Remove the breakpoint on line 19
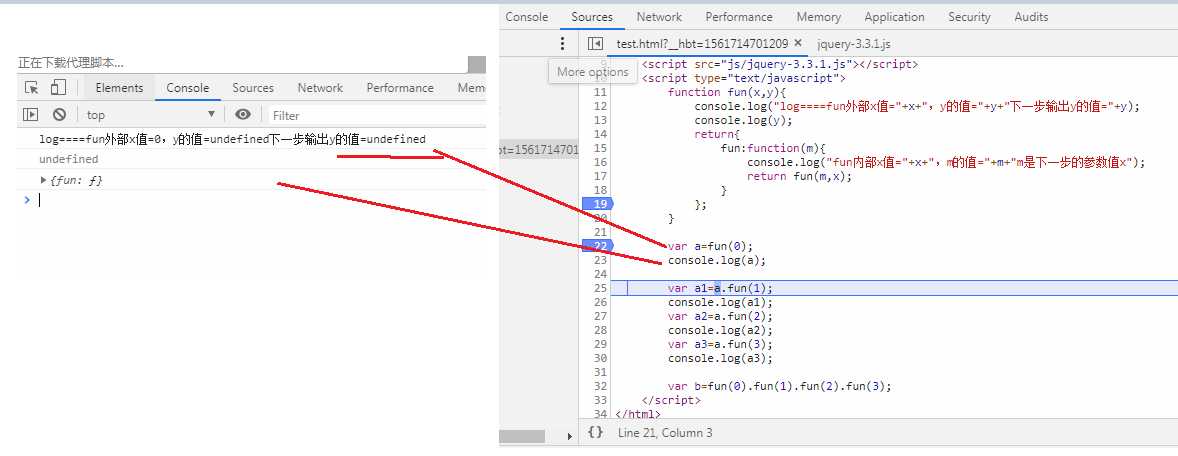Screen dimensions: 1178x456 597,204
